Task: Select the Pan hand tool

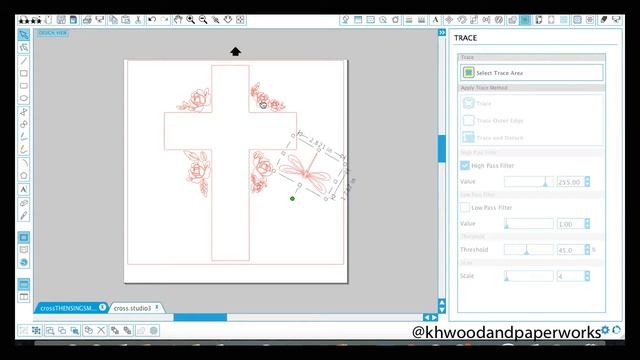Action: pos(178,20)
